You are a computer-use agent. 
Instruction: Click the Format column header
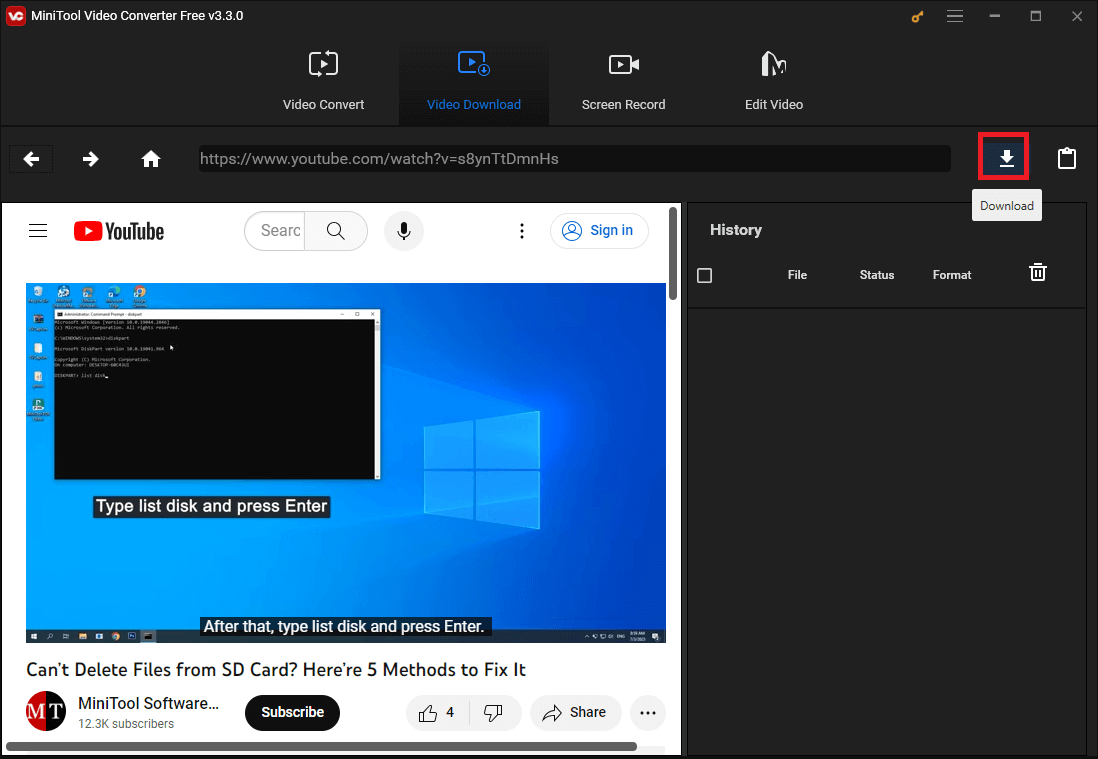952,275
